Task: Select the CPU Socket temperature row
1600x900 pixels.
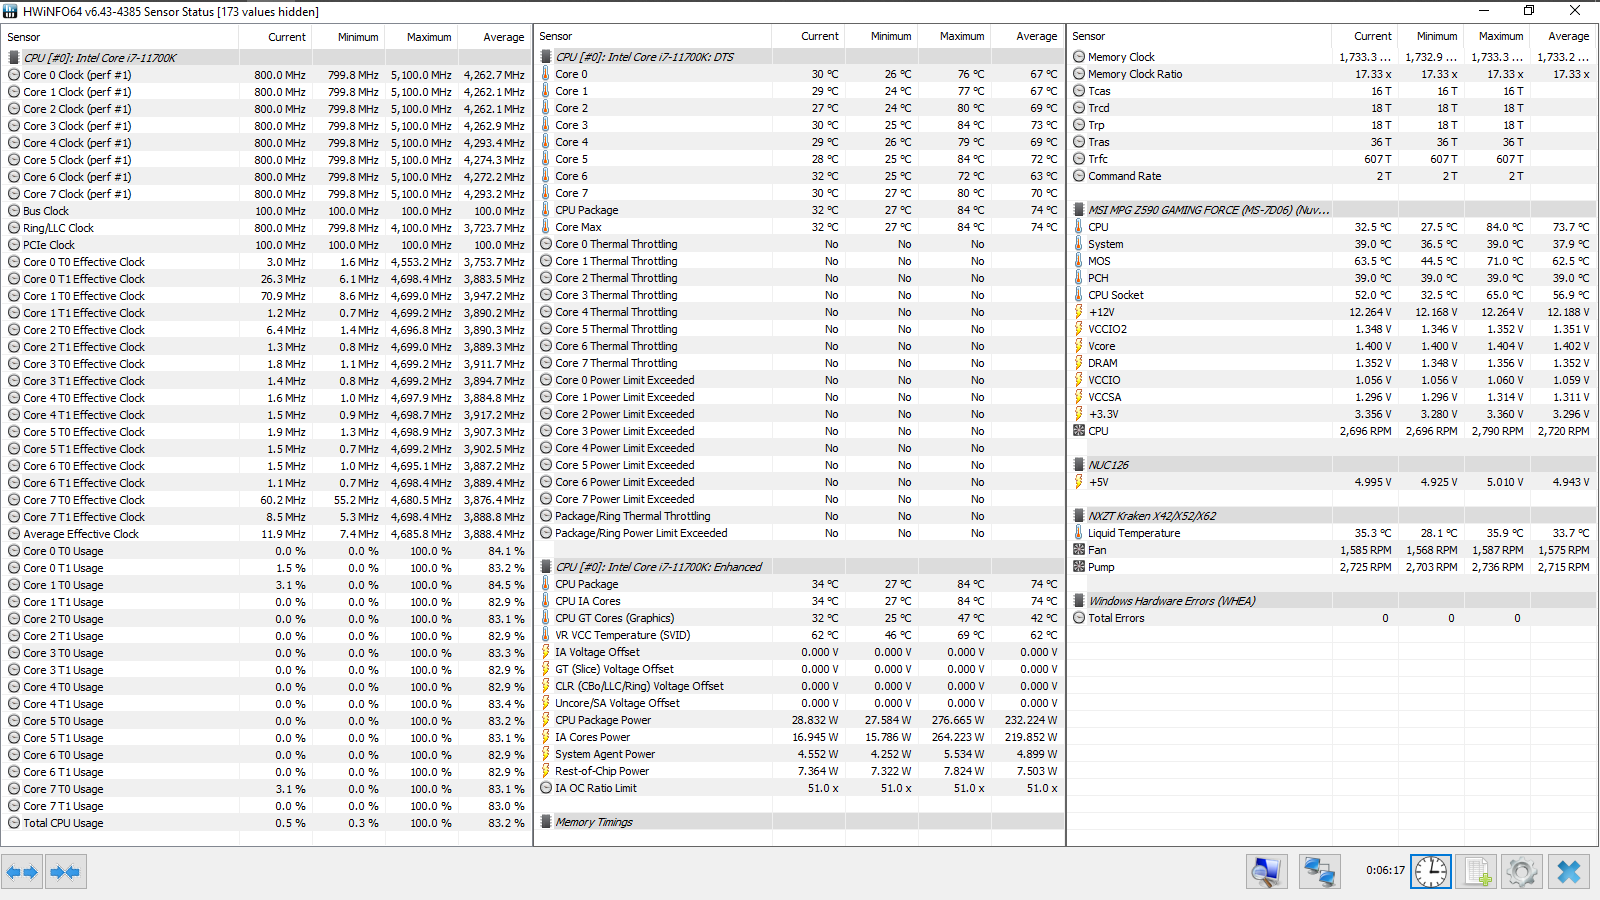Action: [1332, 295]
